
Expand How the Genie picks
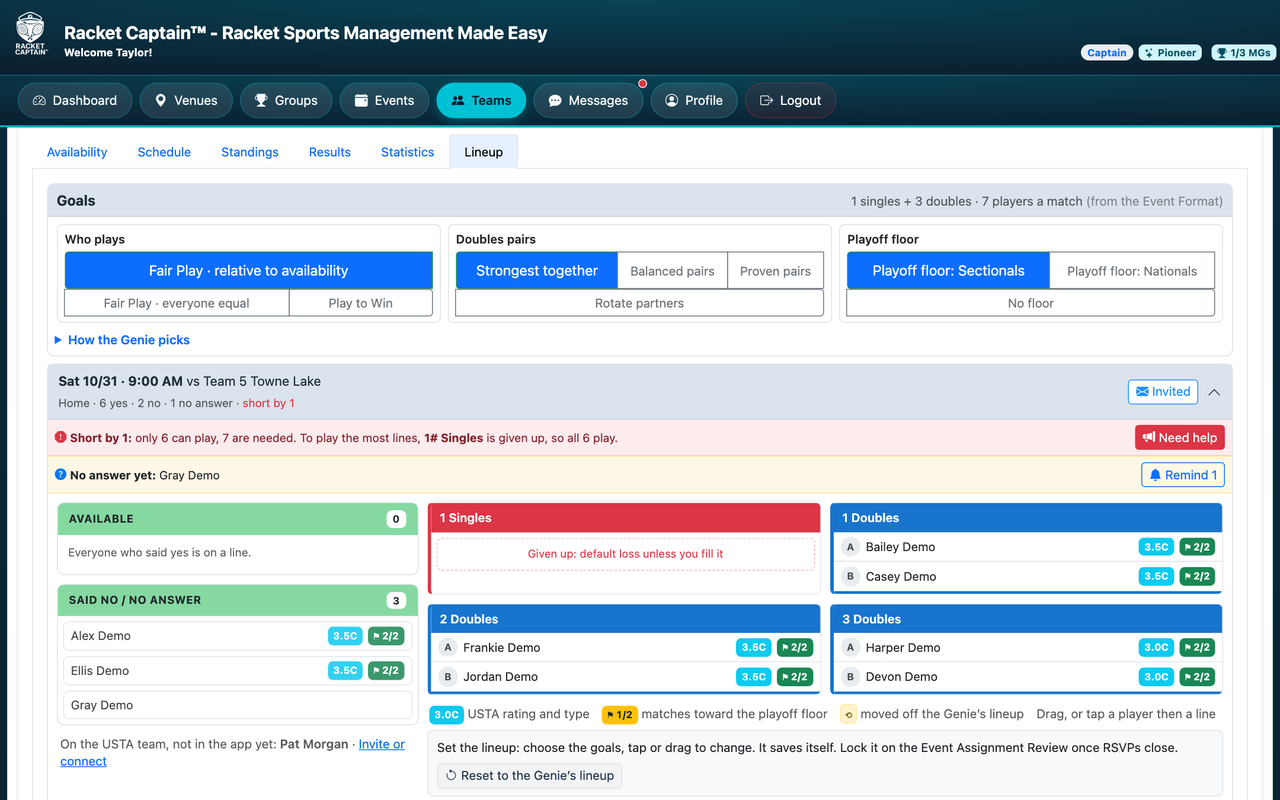(122, 340)
